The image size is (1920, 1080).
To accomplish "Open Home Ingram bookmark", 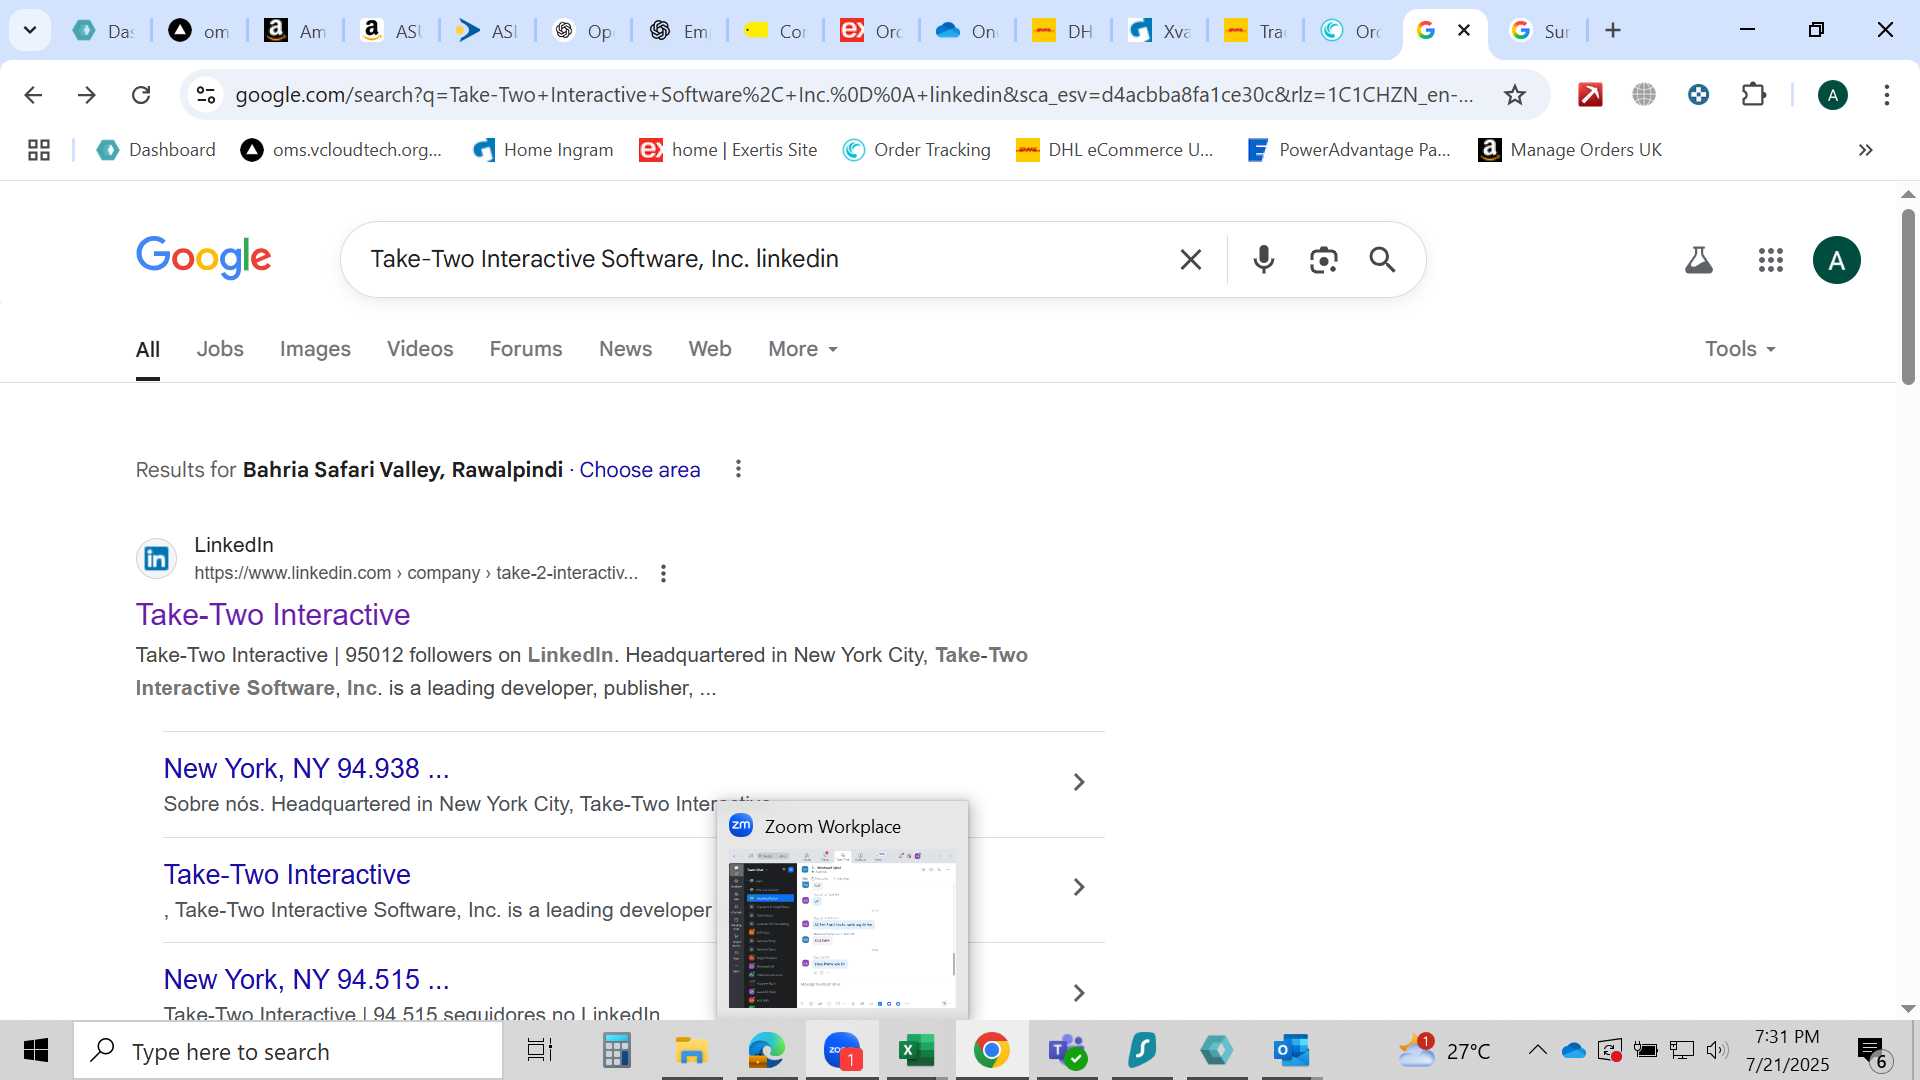I will pyautogui.click(x=544, y=150).
